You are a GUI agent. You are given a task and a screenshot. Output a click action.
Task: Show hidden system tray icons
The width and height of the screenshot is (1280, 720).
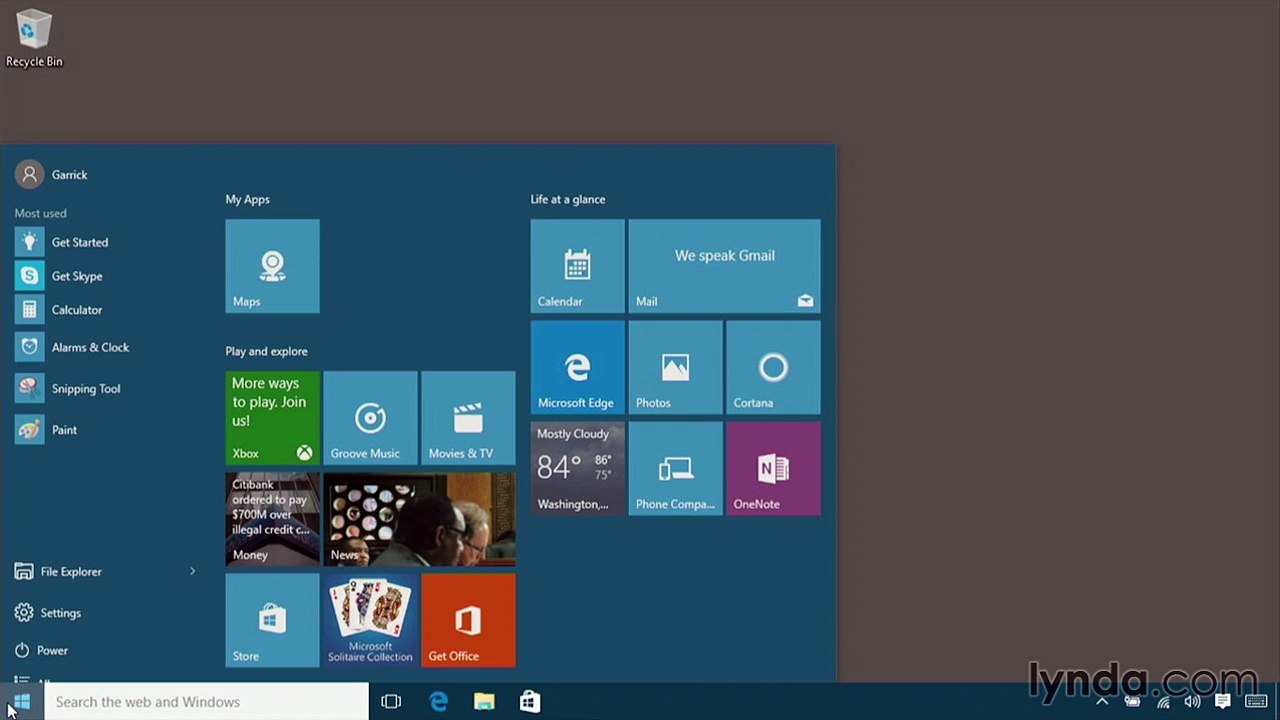tap(1102, 702)
